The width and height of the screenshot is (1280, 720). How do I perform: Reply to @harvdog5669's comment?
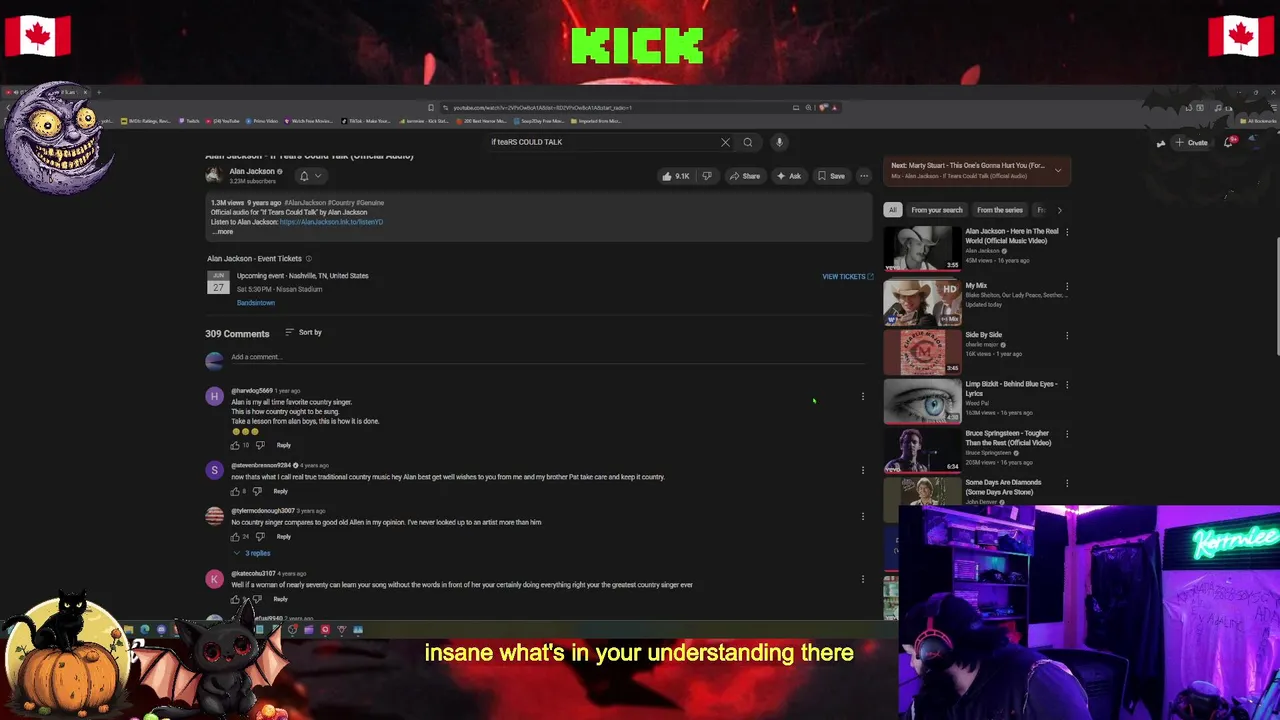(283, 445)
